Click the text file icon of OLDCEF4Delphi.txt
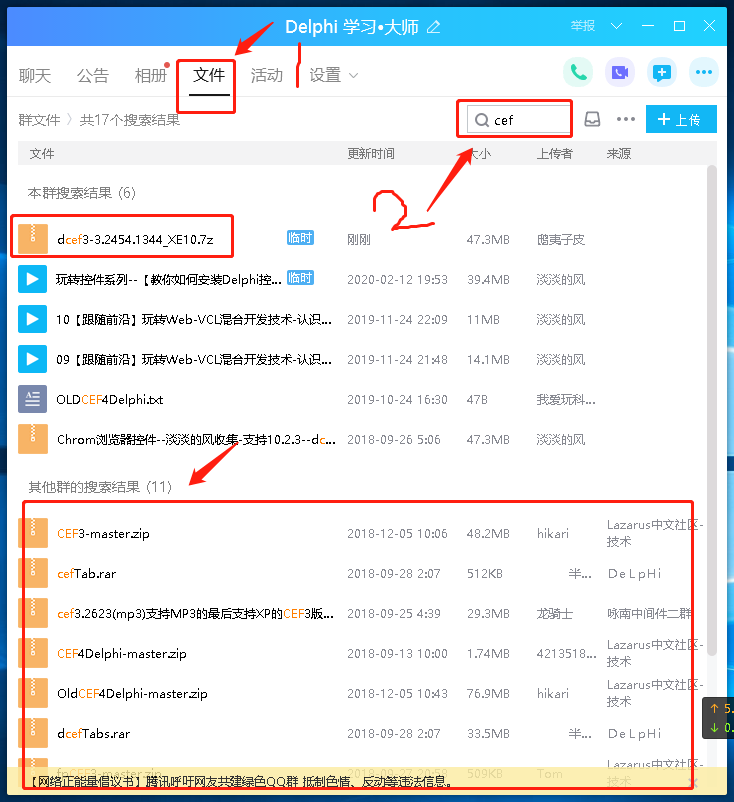This screenshot has height=802, width=734. 33,399
